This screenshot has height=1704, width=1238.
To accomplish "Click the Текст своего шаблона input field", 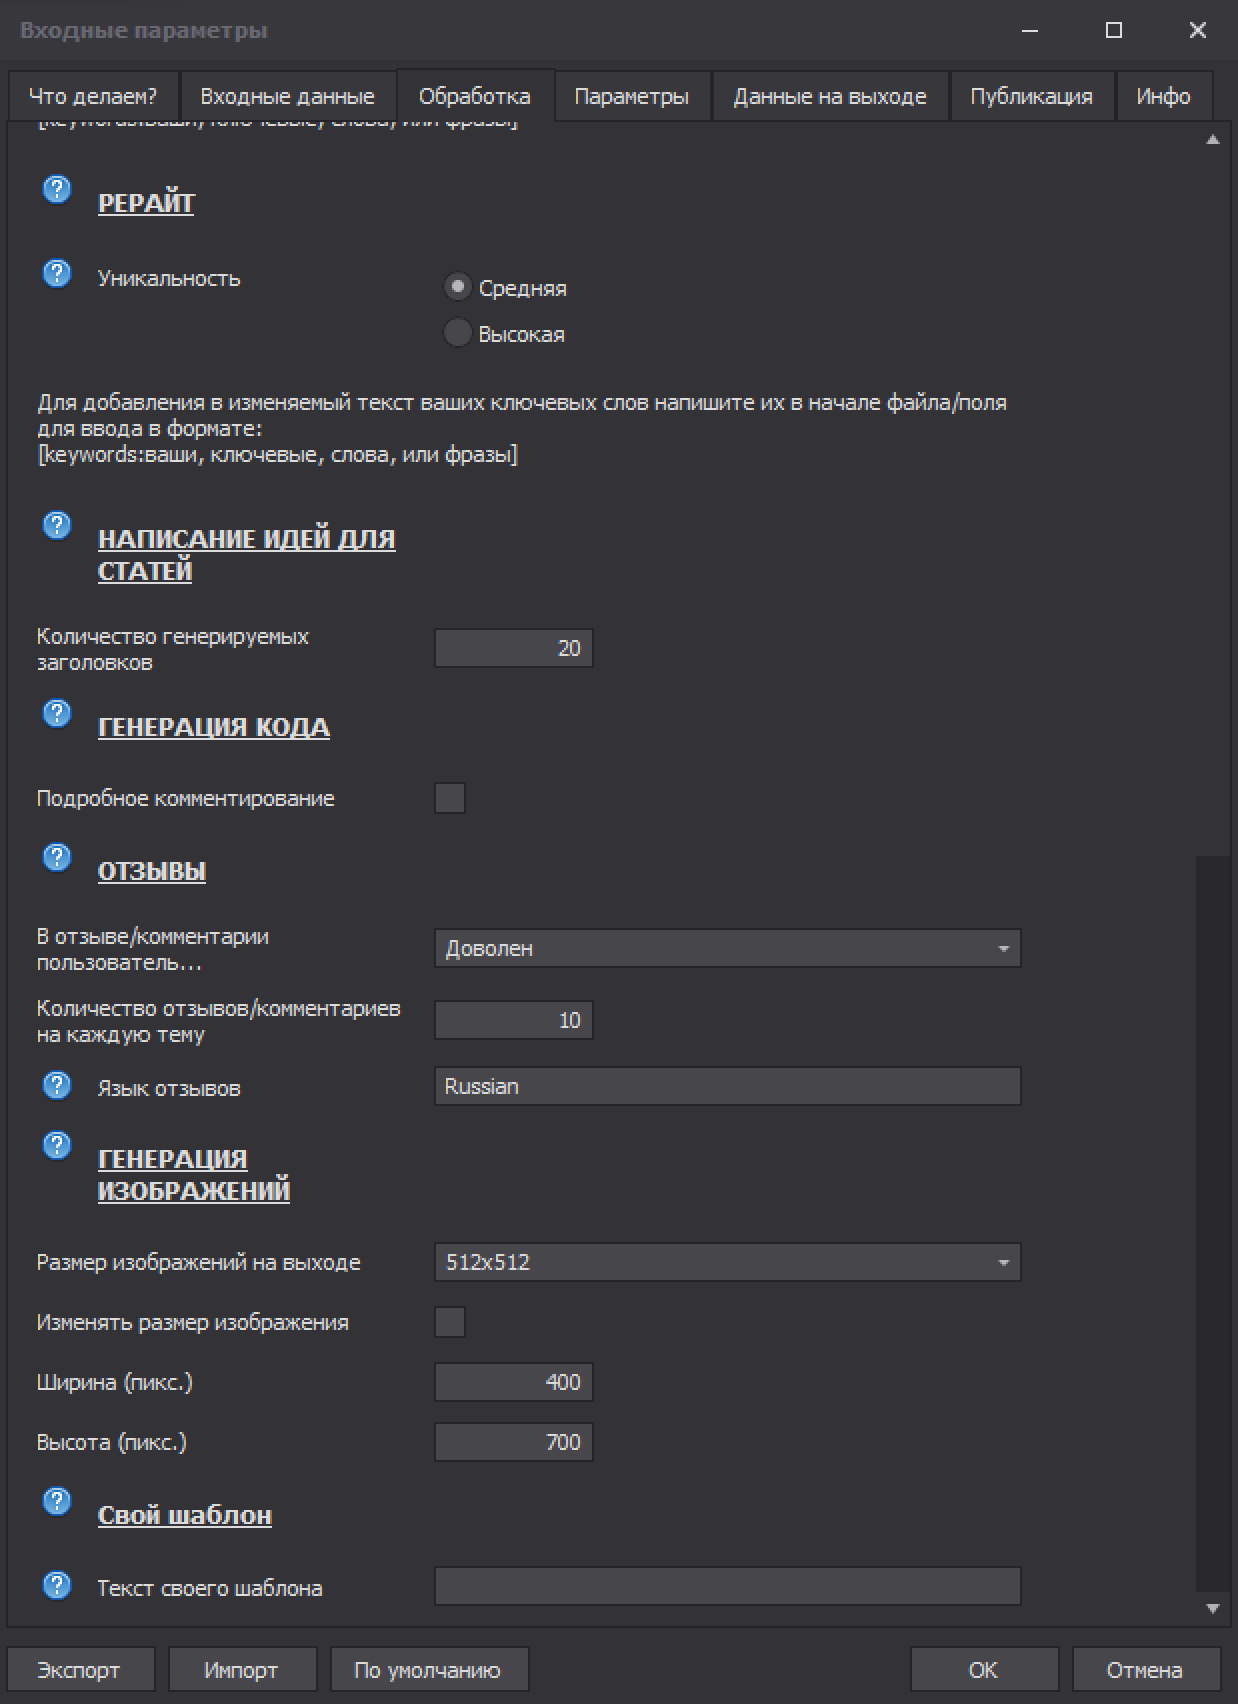I will (x=727, y=1586).
